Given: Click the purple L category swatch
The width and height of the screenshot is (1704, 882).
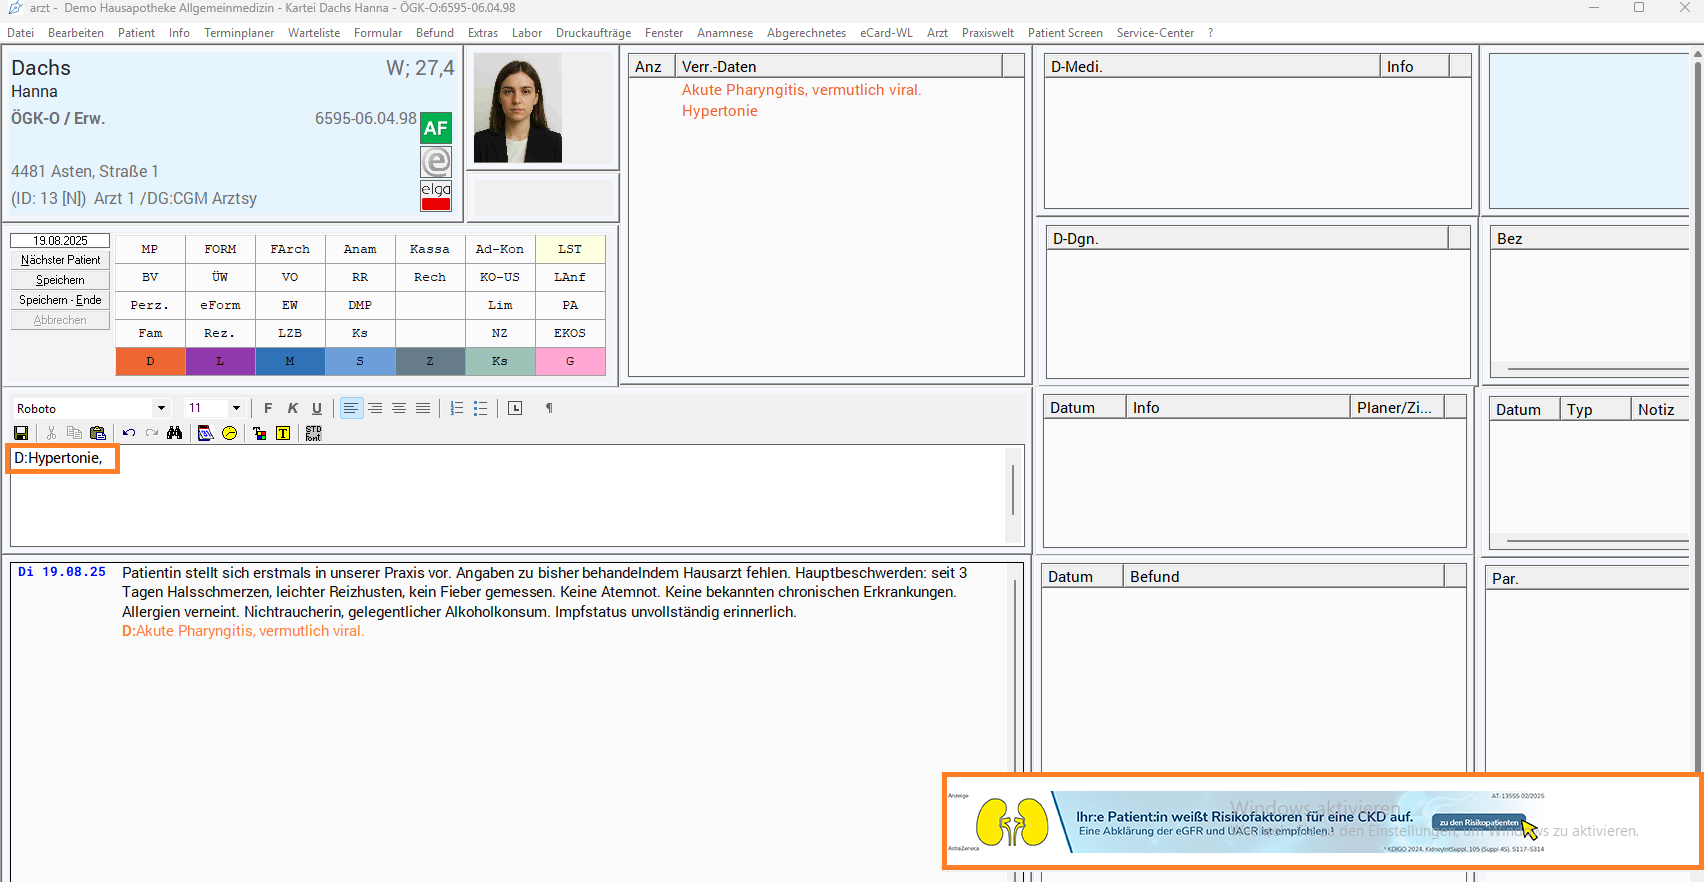Looking at the screenshot, I should 220,361.
